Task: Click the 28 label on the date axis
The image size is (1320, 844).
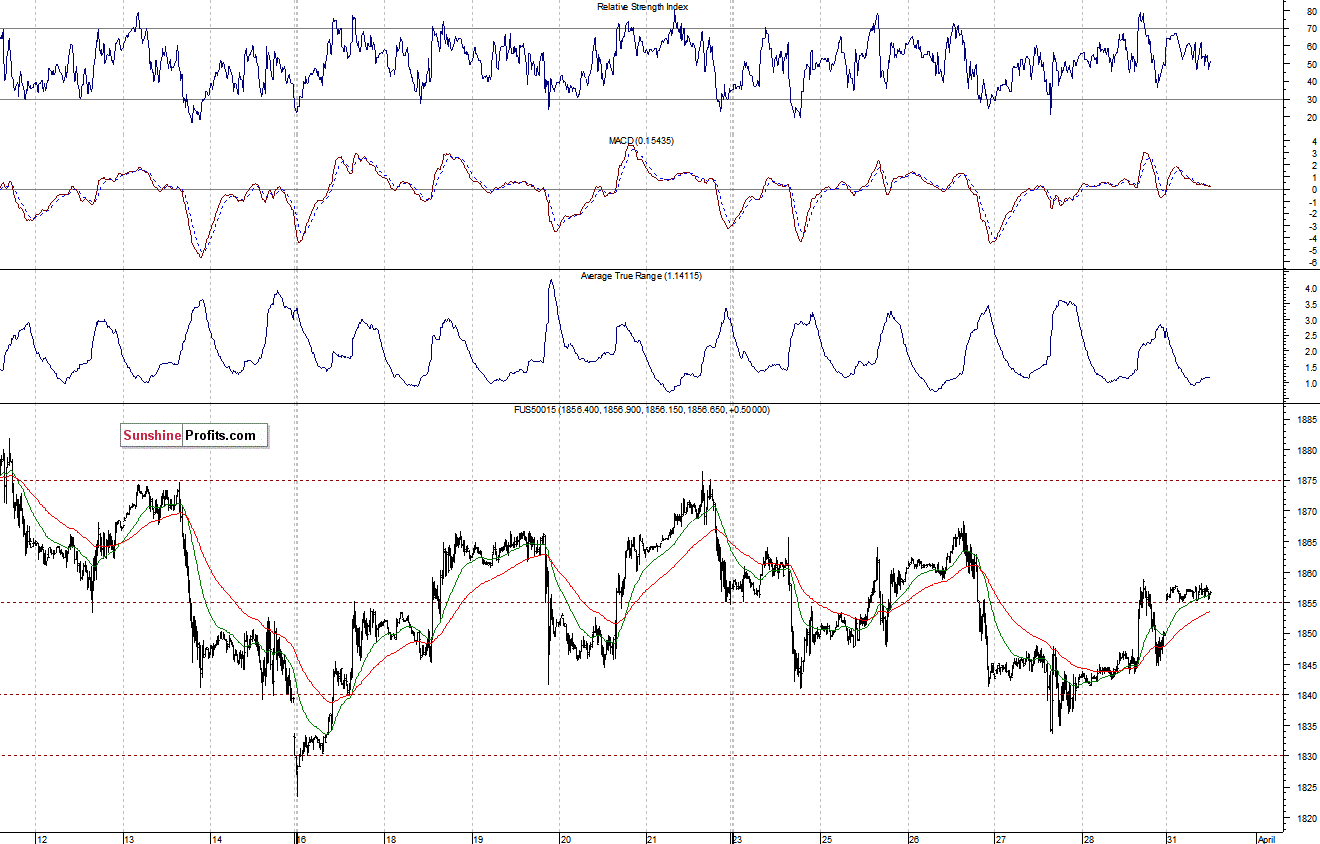Action: coord(1087,838)
